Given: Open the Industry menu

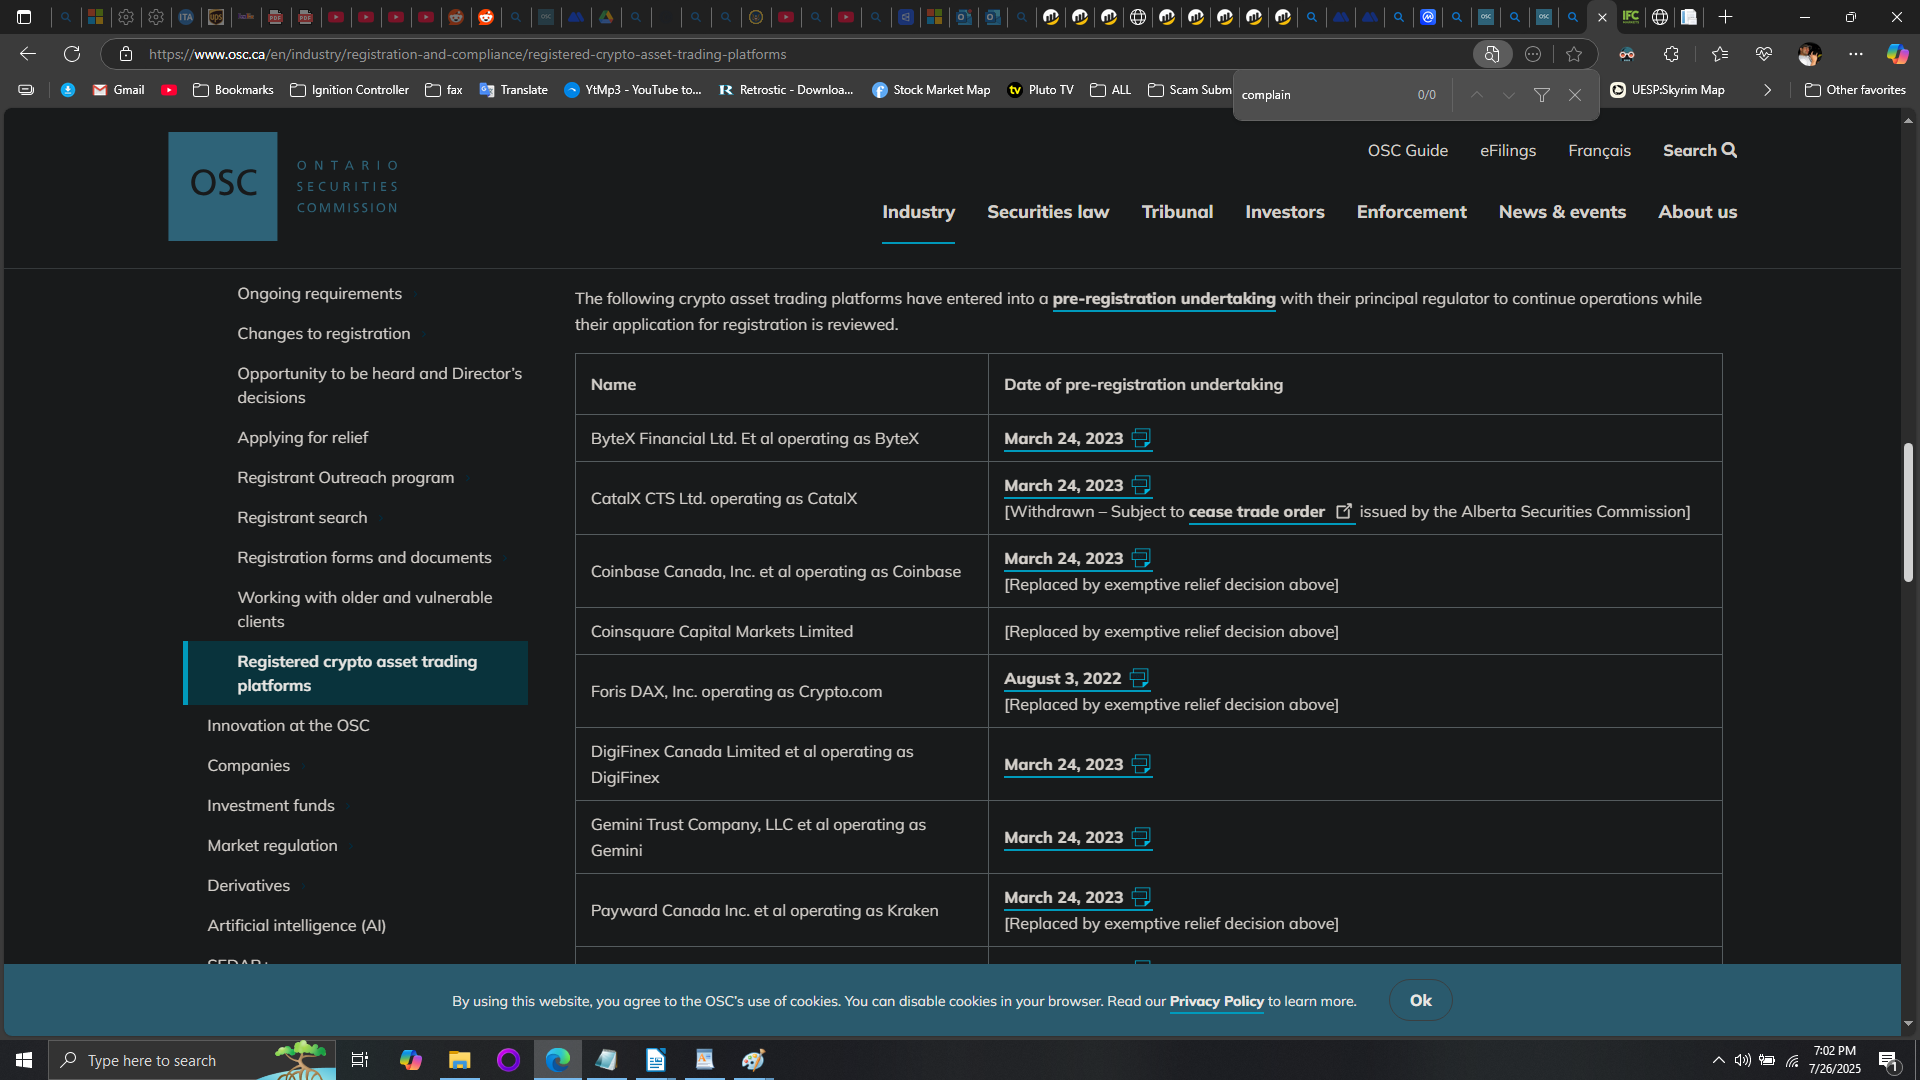Looking at the screenshot, I should coord(918,212).
